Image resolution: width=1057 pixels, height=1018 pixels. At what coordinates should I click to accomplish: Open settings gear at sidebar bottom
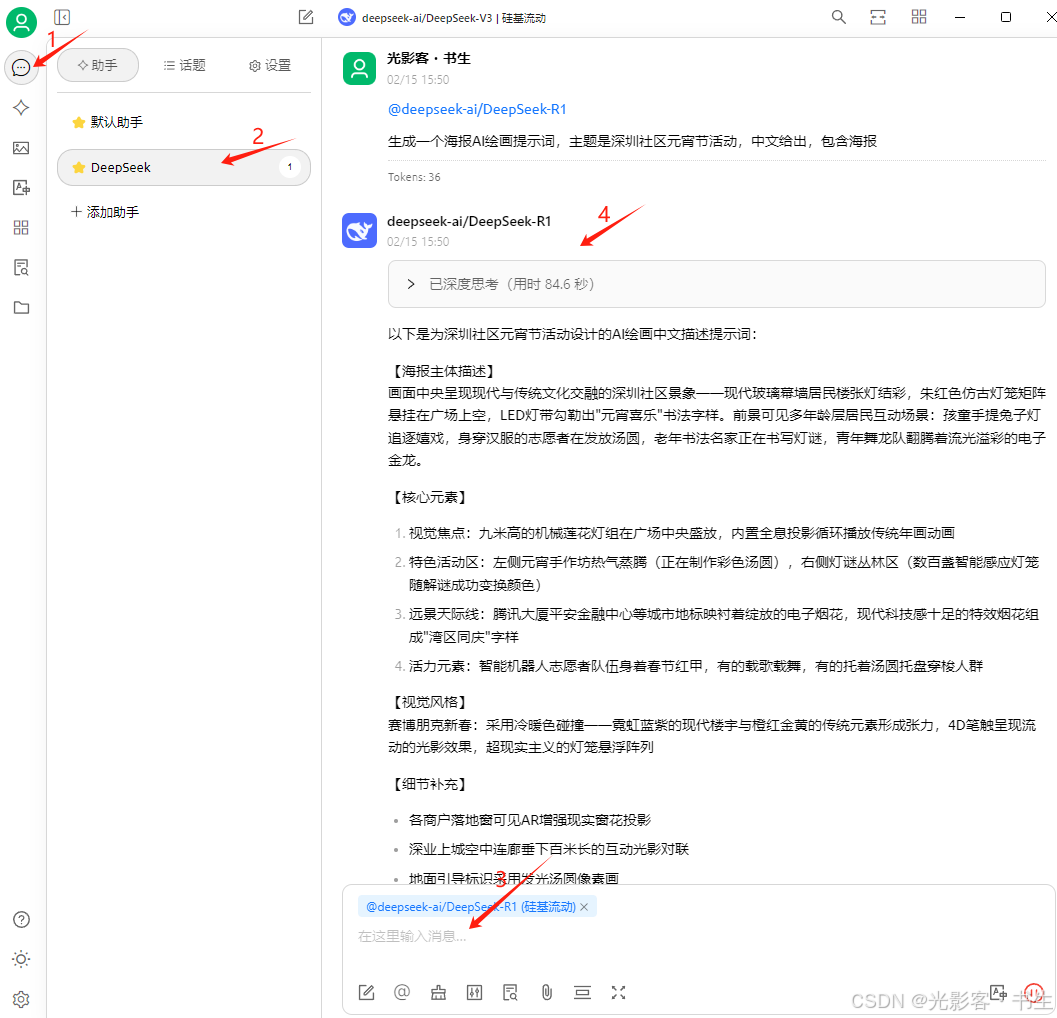(21, 999)
